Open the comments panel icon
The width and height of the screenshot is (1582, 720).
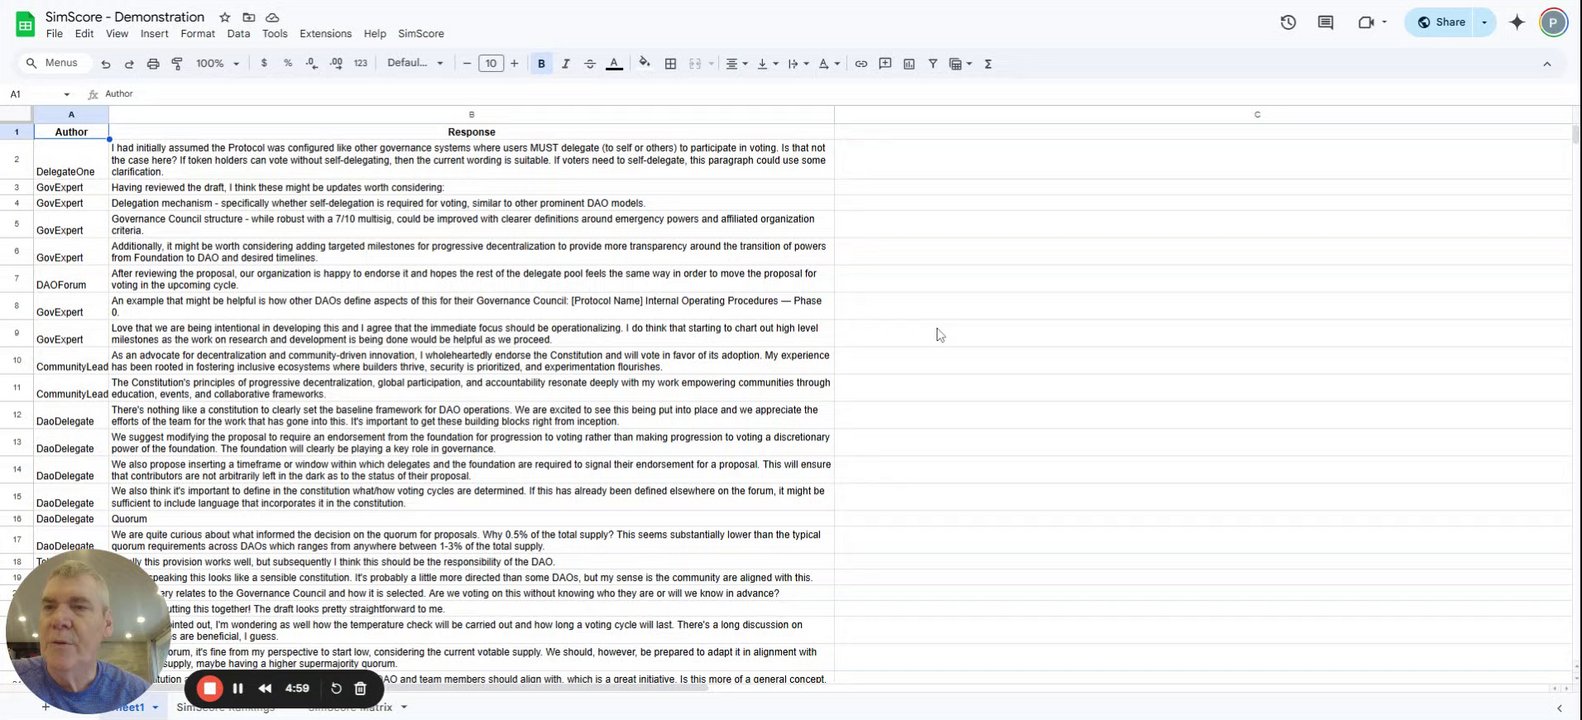(1326, 22)
